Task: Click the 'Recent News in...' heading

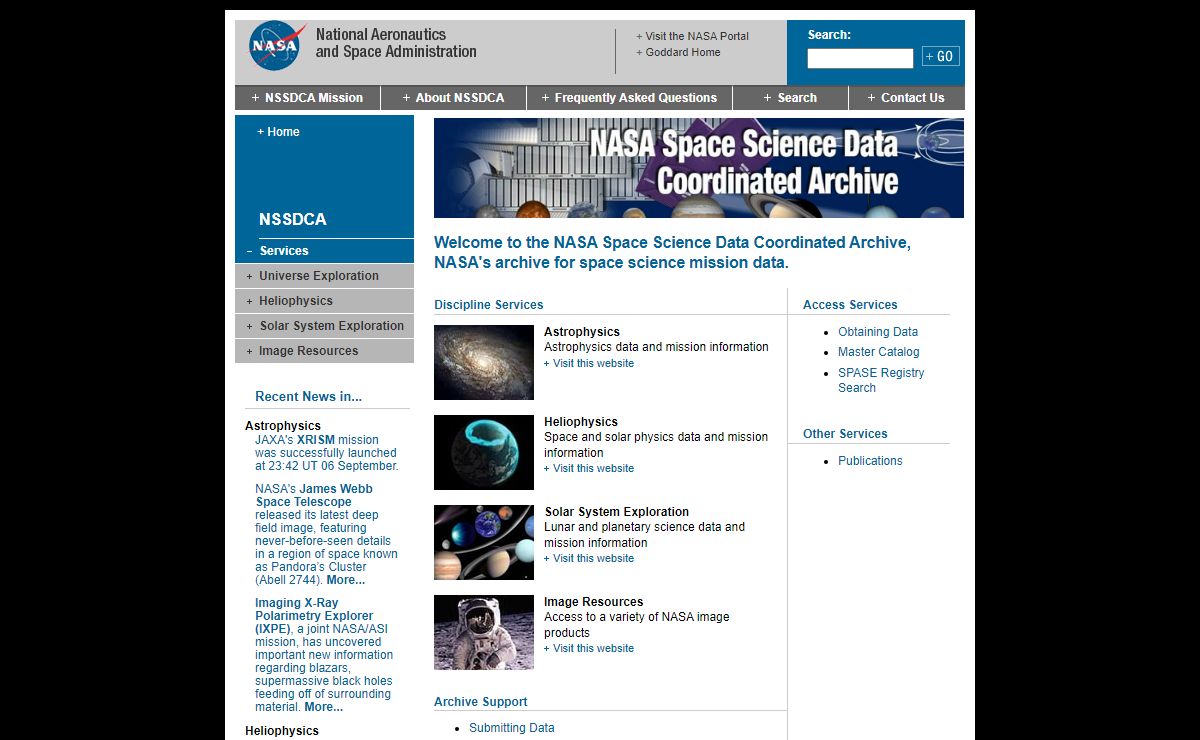Action: point(309,397)
